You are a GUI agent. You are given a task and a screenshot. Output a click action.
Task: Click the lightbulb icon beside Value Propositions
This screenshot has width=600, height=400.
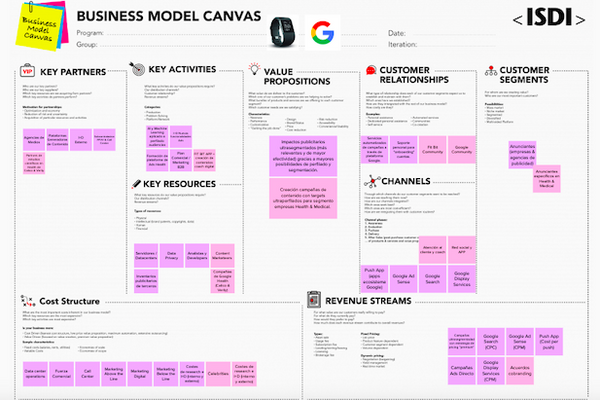tap(253, 74)
